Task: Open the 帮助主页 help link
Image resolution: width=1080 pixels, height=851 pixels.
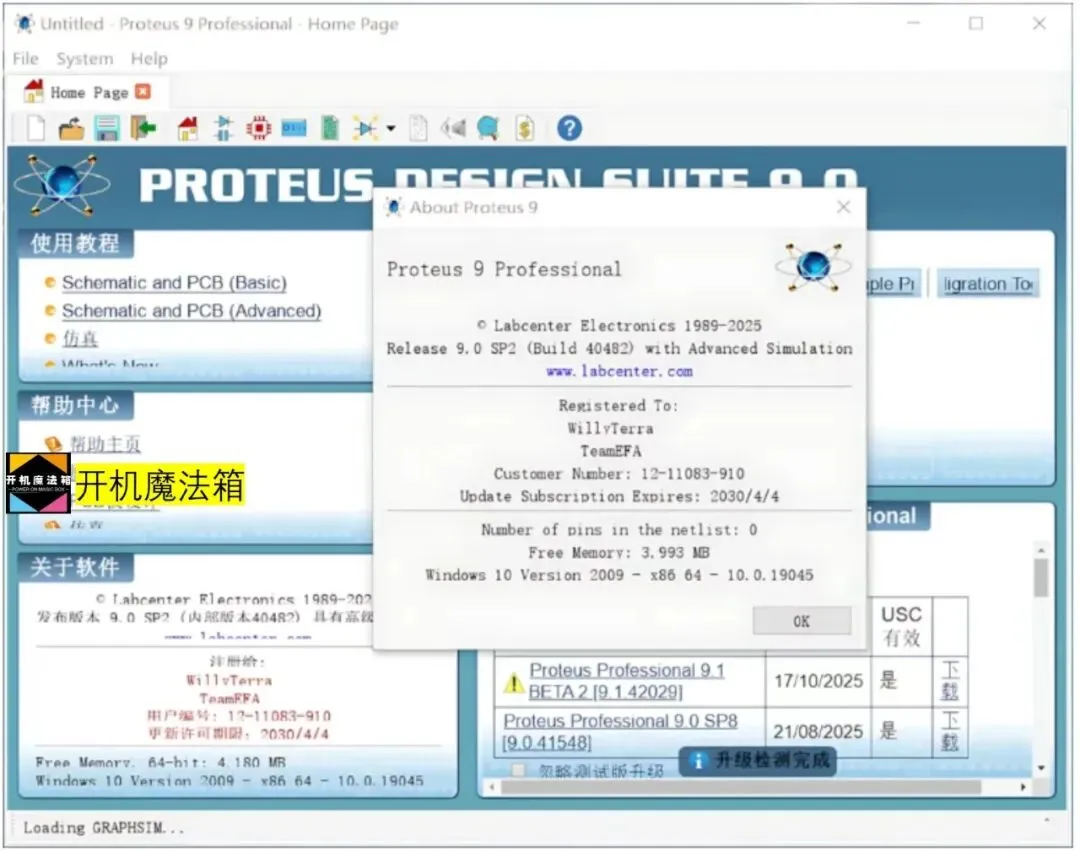Action: tap(105, 444)
